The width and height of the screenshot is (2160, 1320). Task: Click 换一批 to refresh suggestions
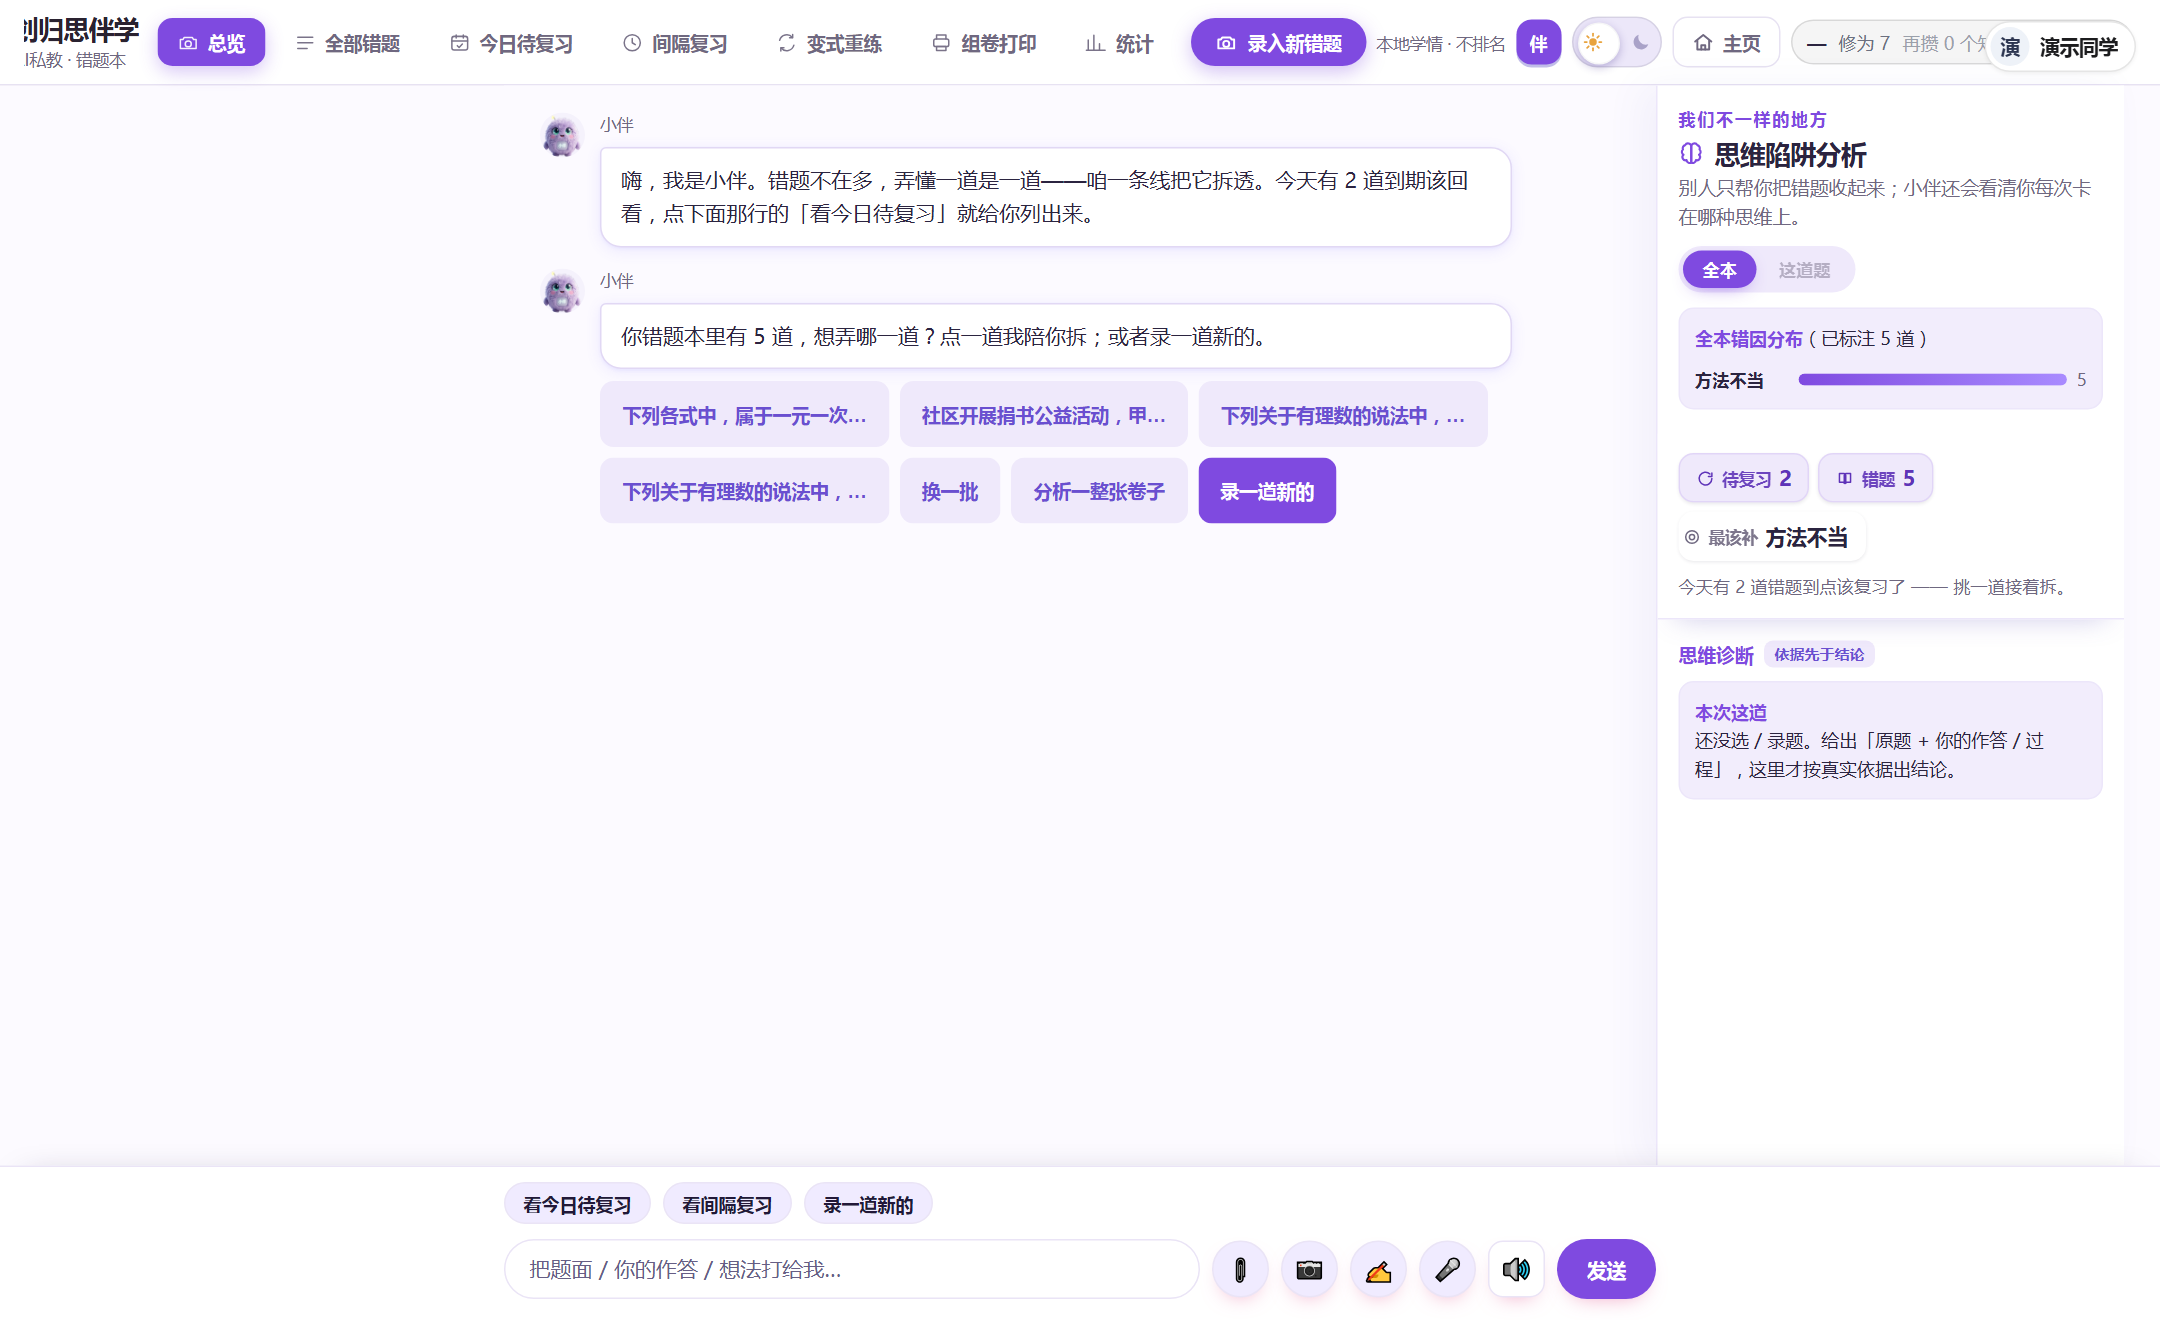coord(949,491)
